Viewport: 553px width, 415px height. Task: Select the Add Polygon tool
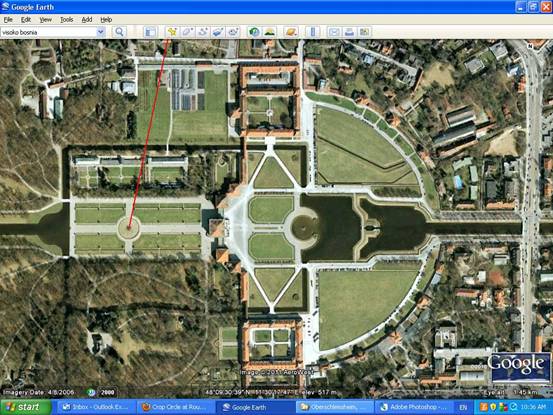[188, 32]
